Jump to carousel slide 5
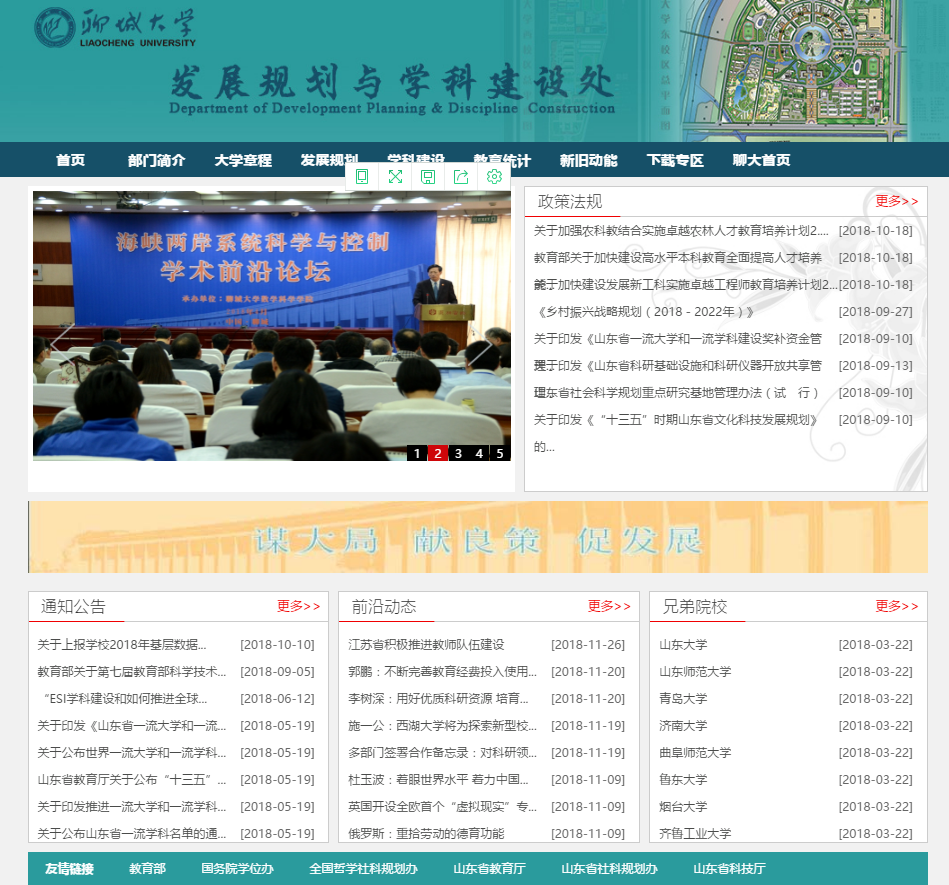The height and width of the screenshot is (885, 949). point(500,453)
